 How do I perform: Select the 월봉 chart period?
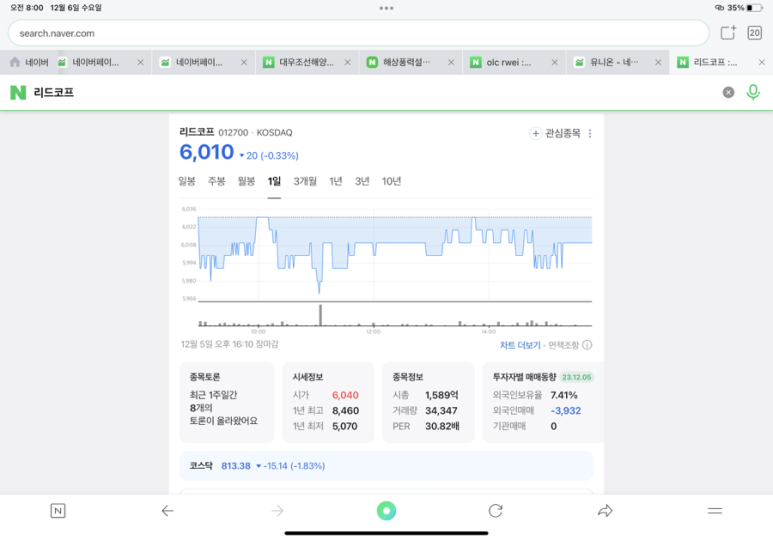(246, 181)
